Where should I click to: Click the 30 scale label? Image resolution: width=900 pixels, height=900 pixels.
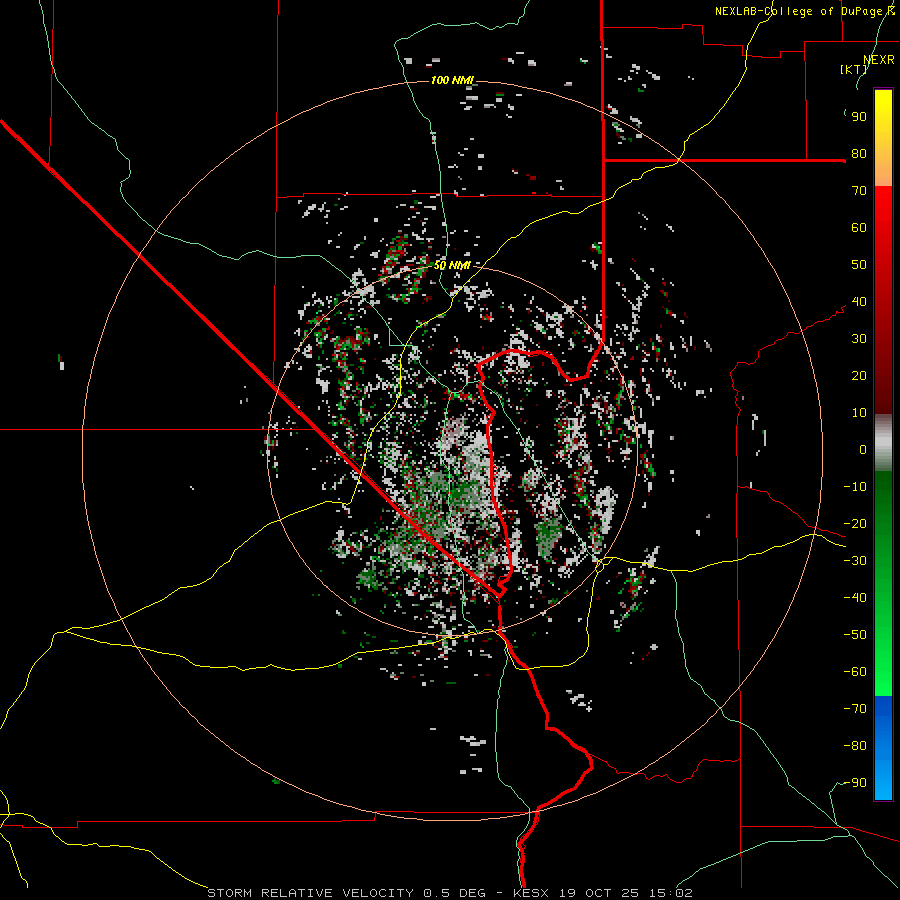click(859, 339)
